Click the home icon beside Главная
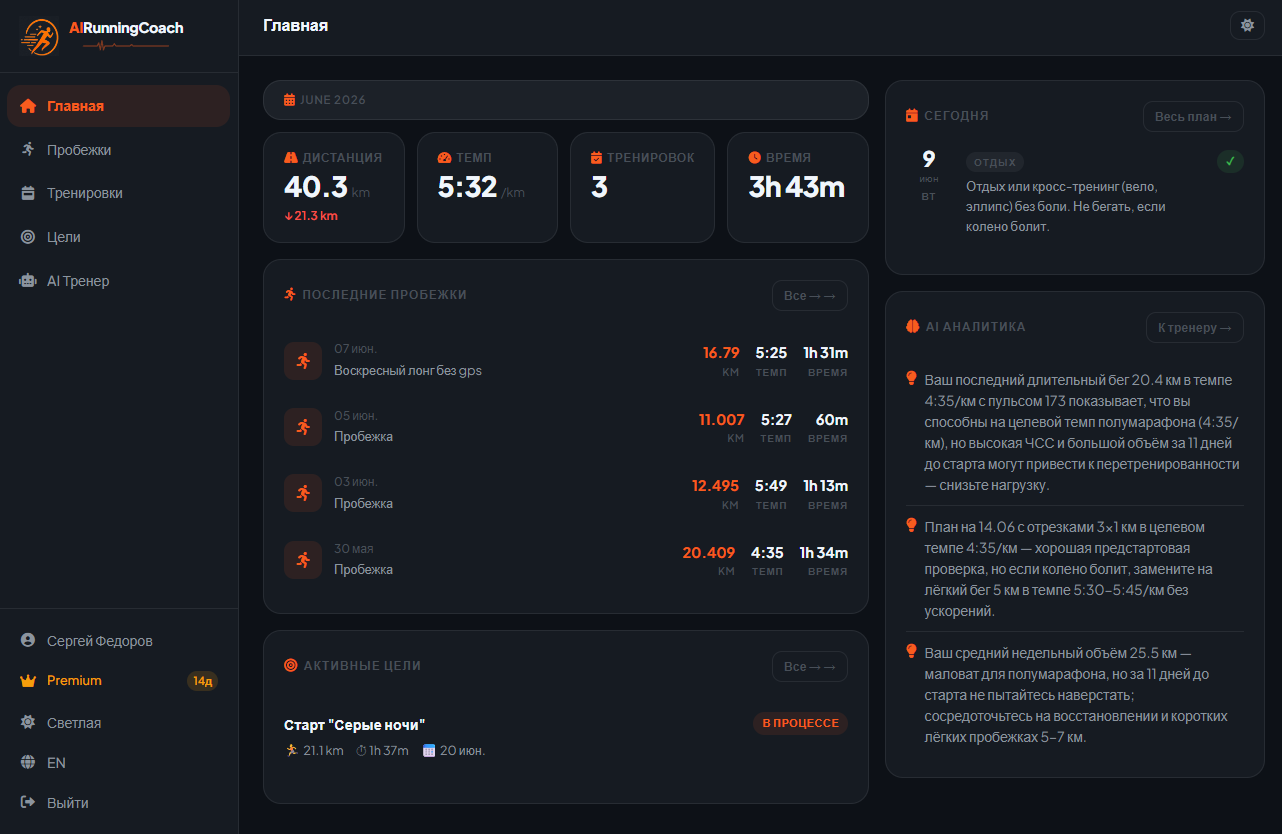1282x834 pixels. point(28,106)
